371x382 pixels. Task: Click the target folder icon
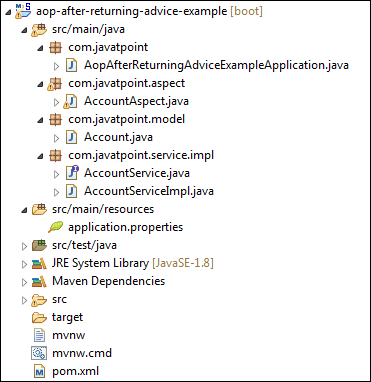coord(39,318)
